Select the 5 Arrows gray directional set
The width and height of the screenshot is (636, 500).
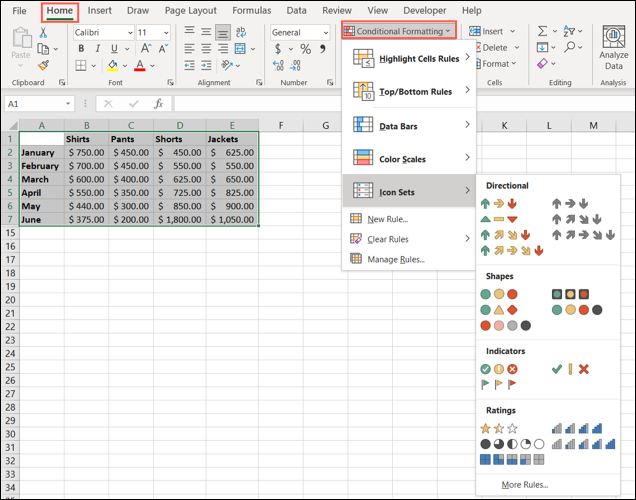[x=583, y=235]
